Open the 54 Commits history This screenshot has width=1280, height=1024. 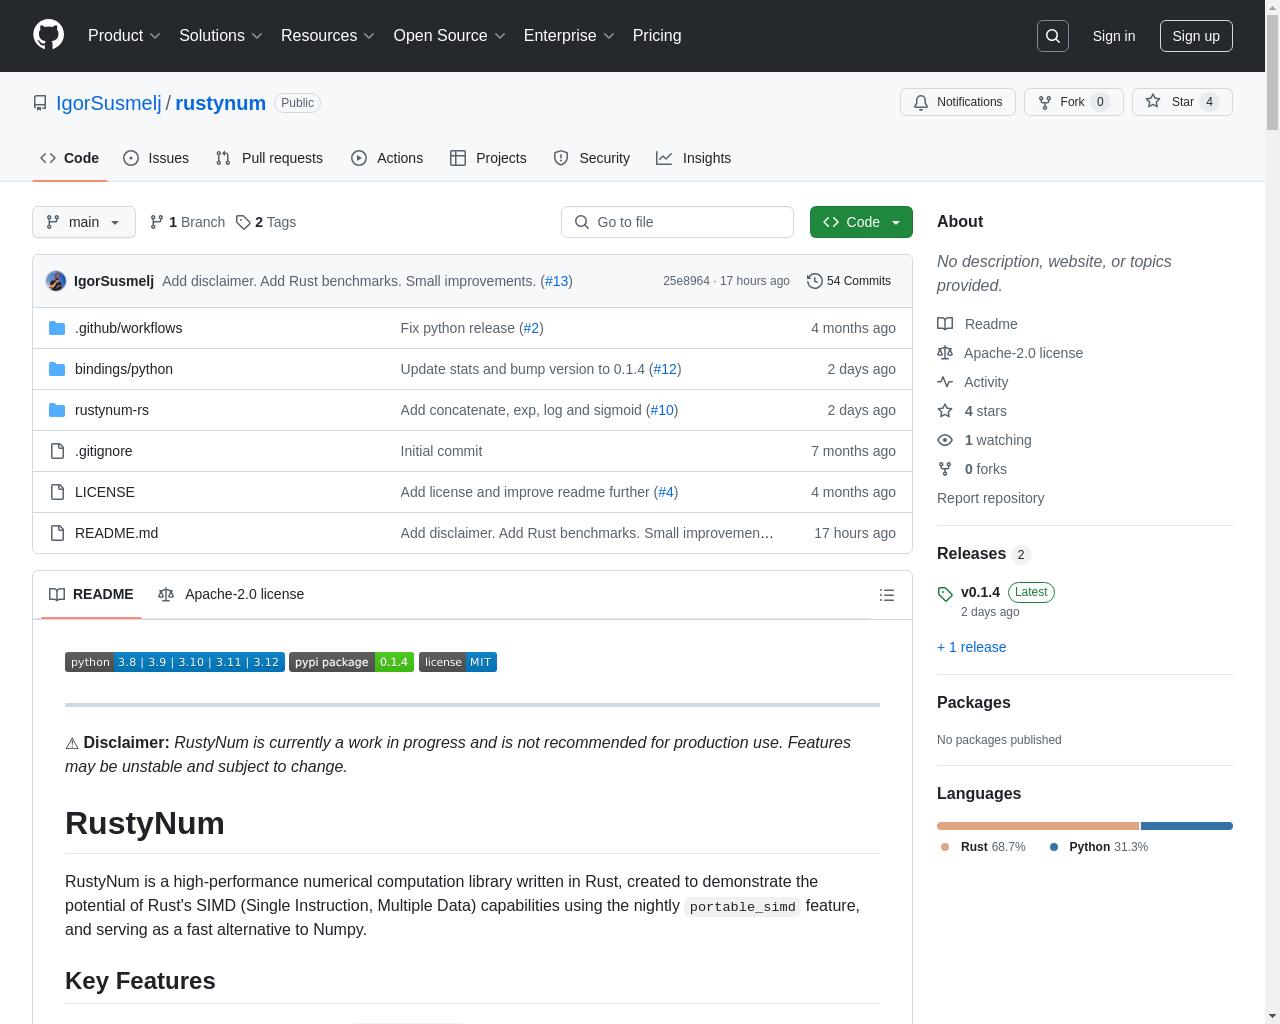click(x=849, y=281)
